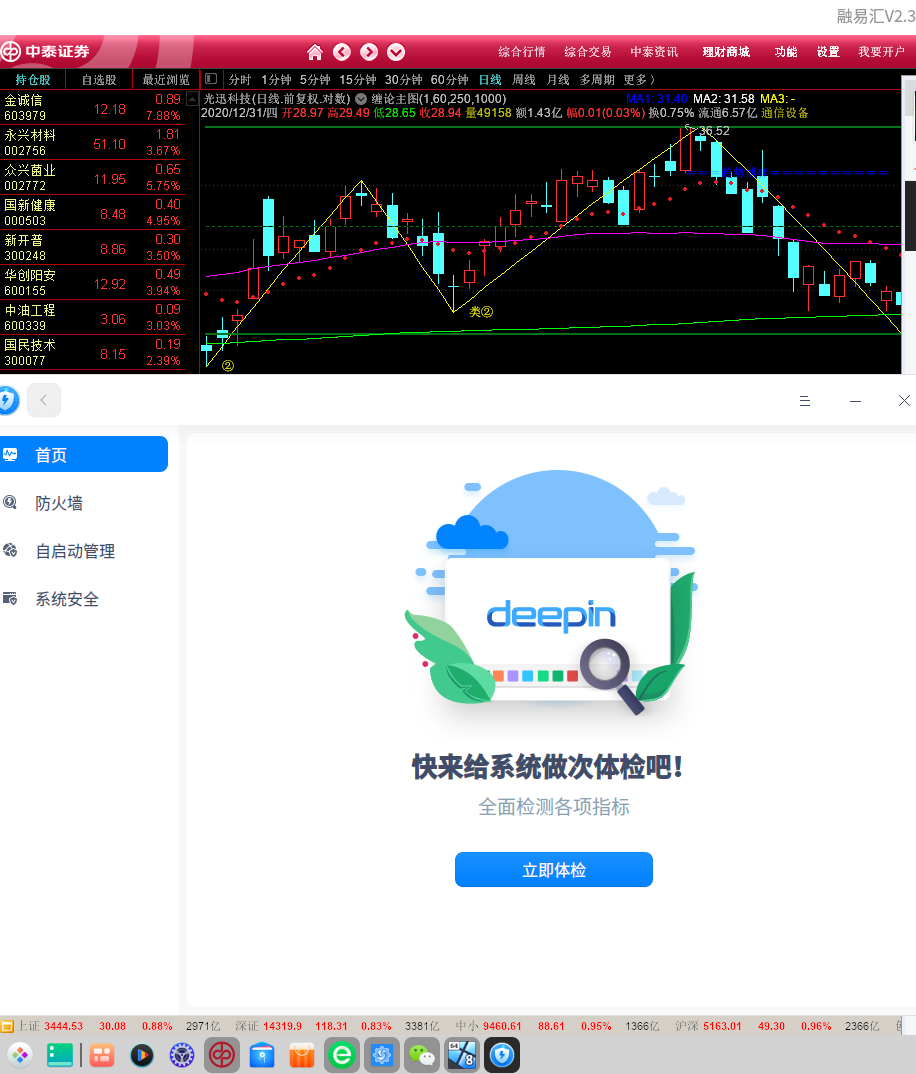Open the teal desktop icon in dock
The height and width of the screenshot is (1074, 916).
point(60,1056)
